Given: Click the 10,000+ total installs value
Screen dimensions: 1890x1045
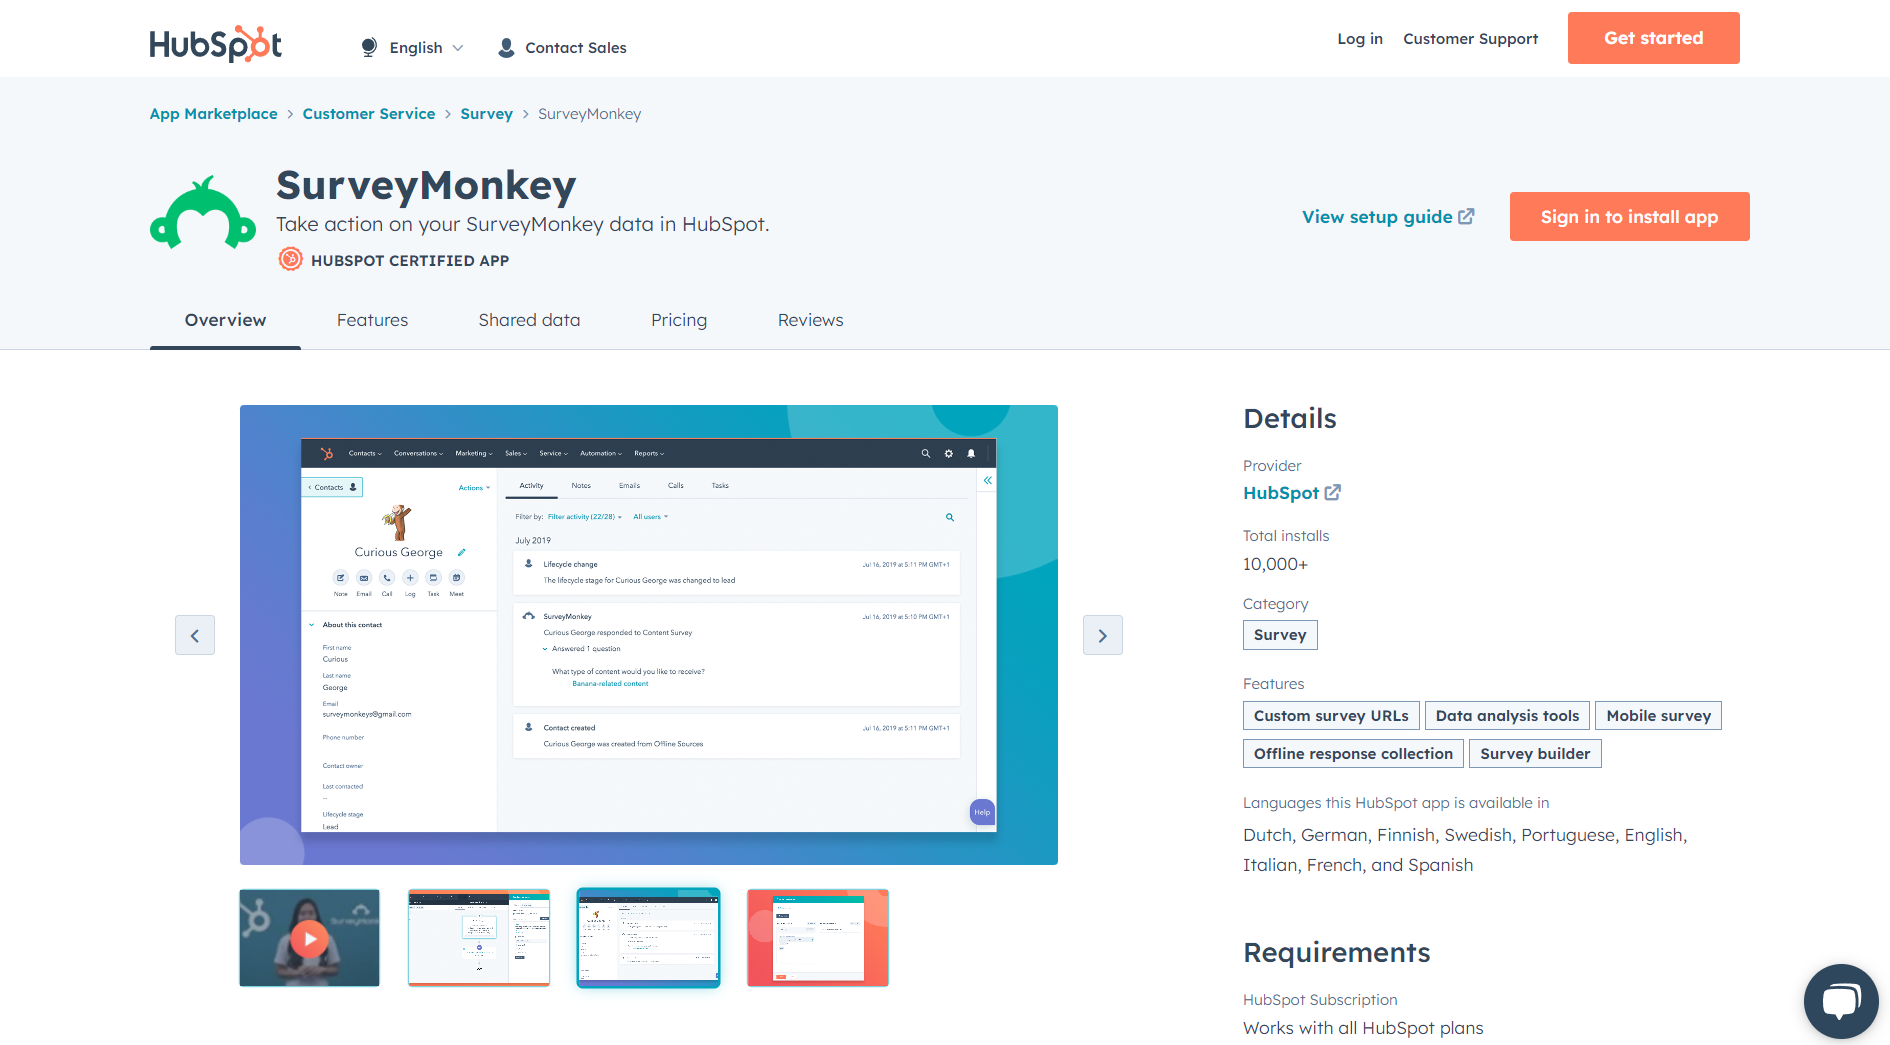Looking at the screenshot, I should (1275, 564).
